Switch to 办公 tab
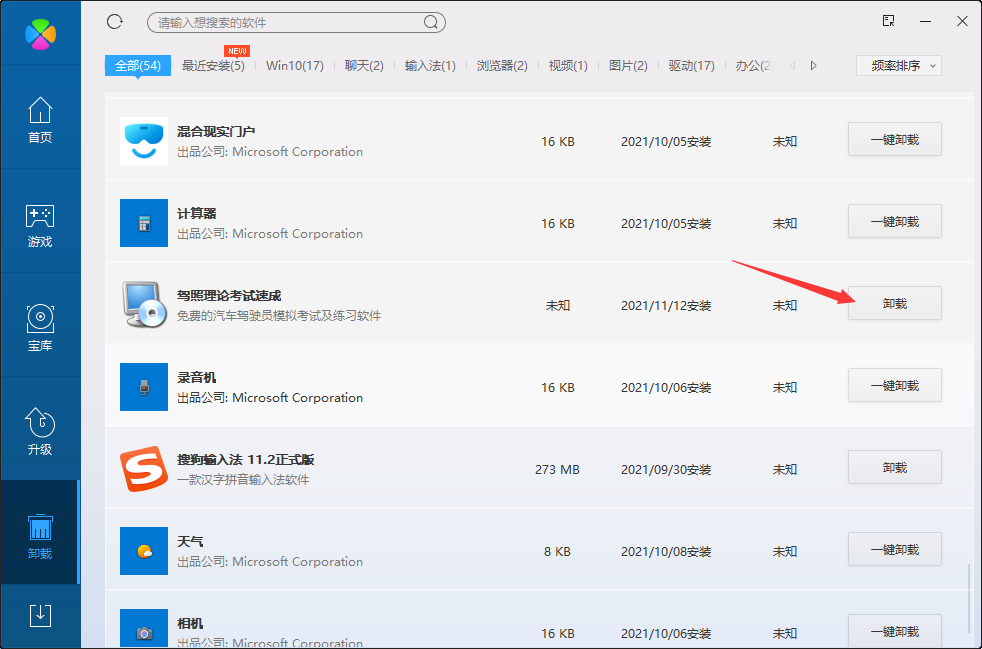 click(754, 66)
